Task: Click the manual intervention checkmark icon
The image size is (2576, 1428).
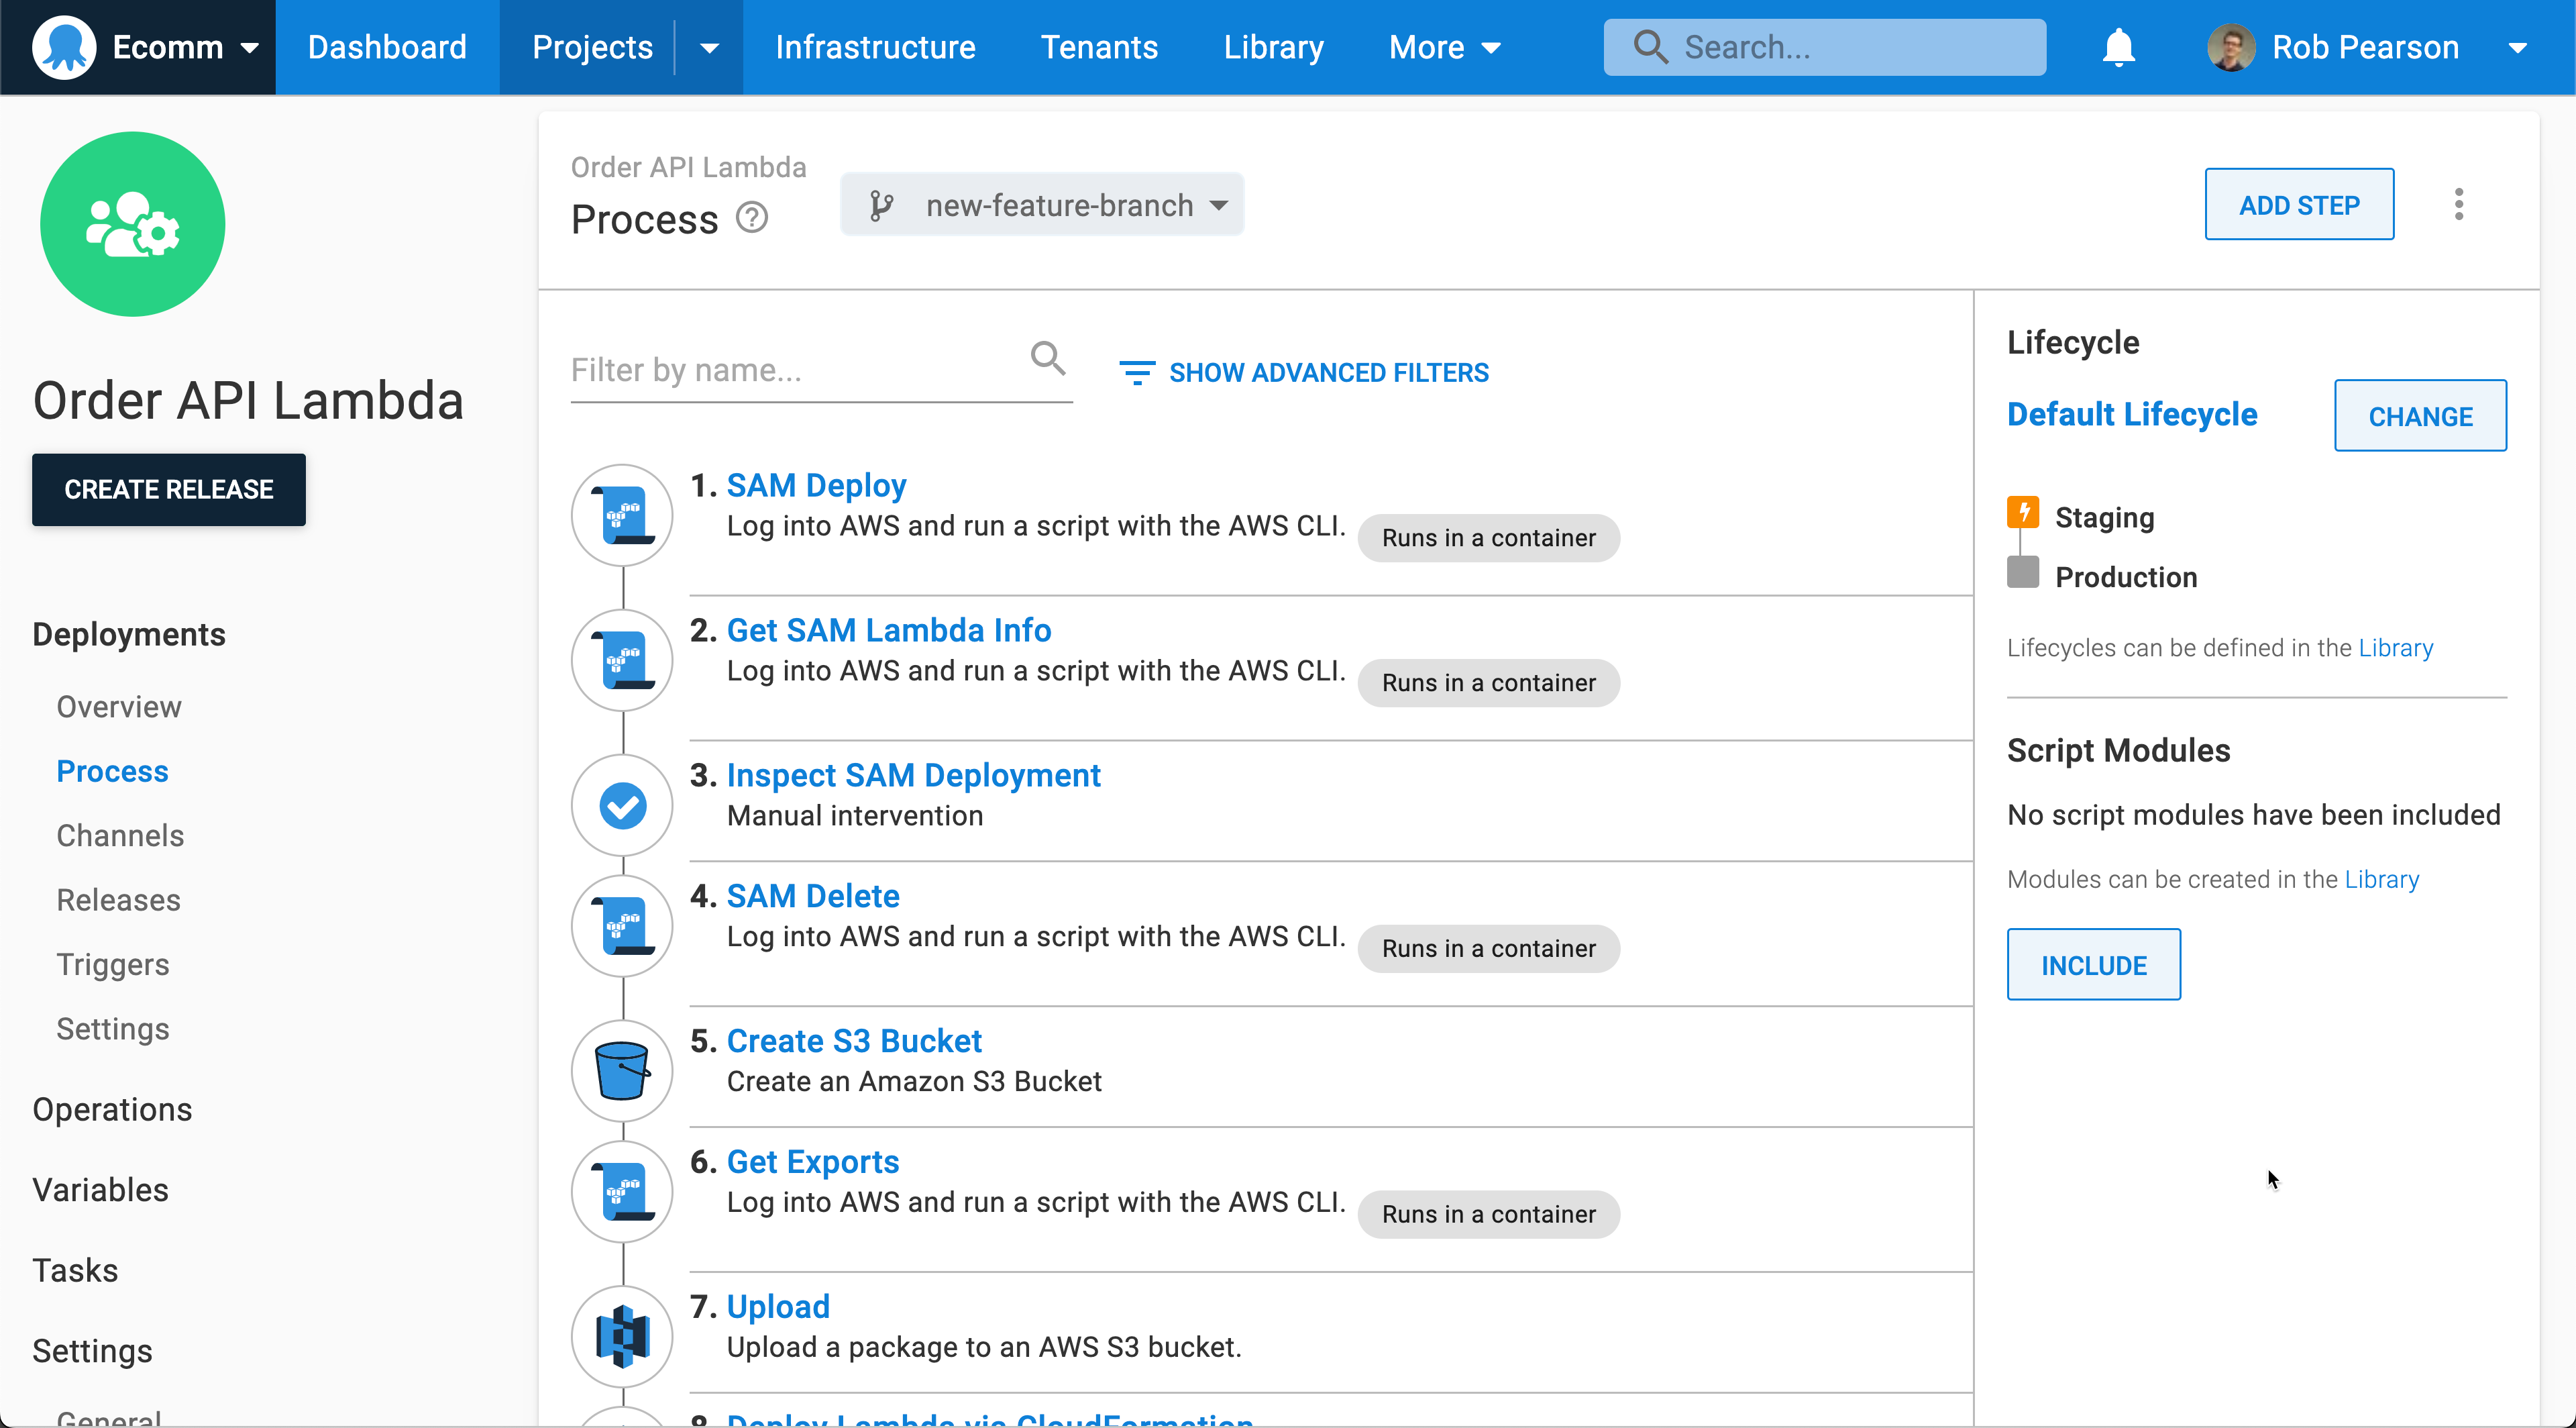Action: pyautogui.click(x=621, y=804)
